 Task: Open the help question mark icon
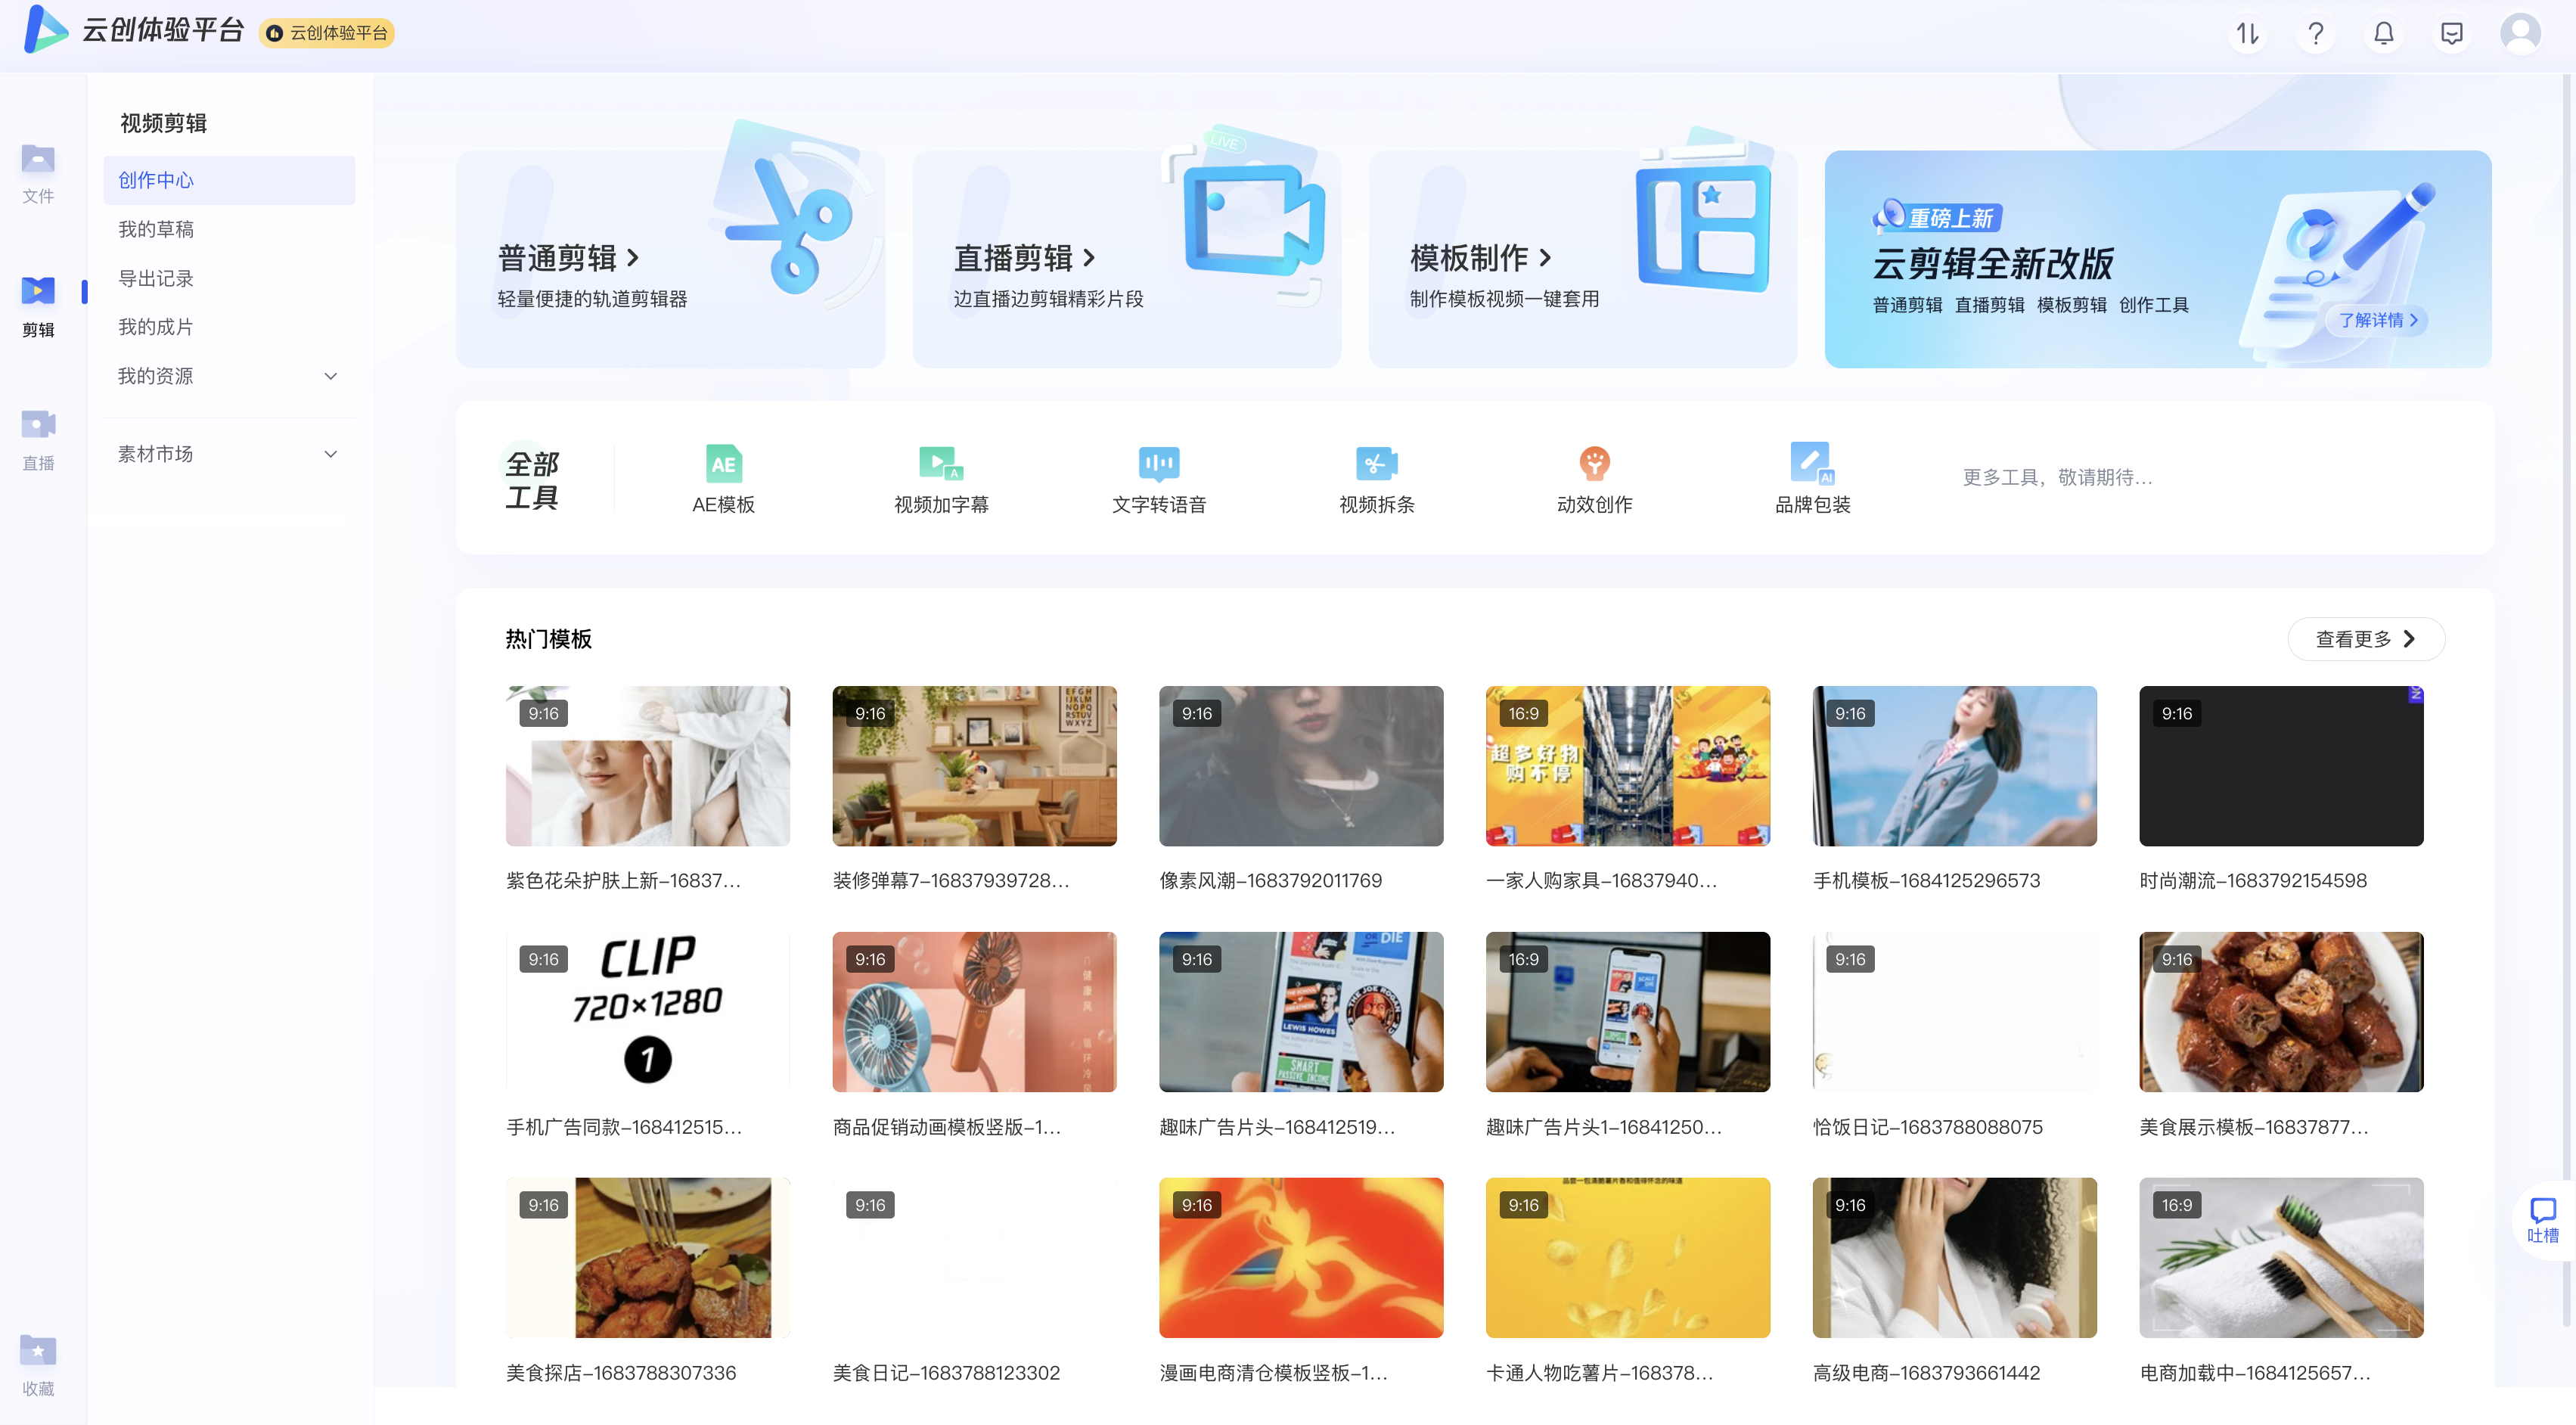point(2315,34)
